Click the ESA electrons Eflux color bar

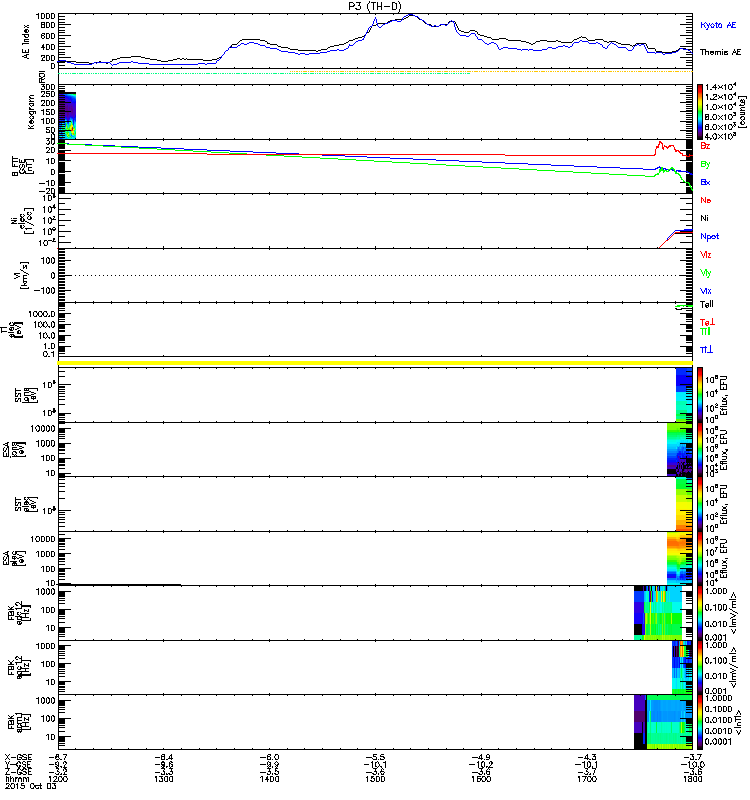coord(700,558)
